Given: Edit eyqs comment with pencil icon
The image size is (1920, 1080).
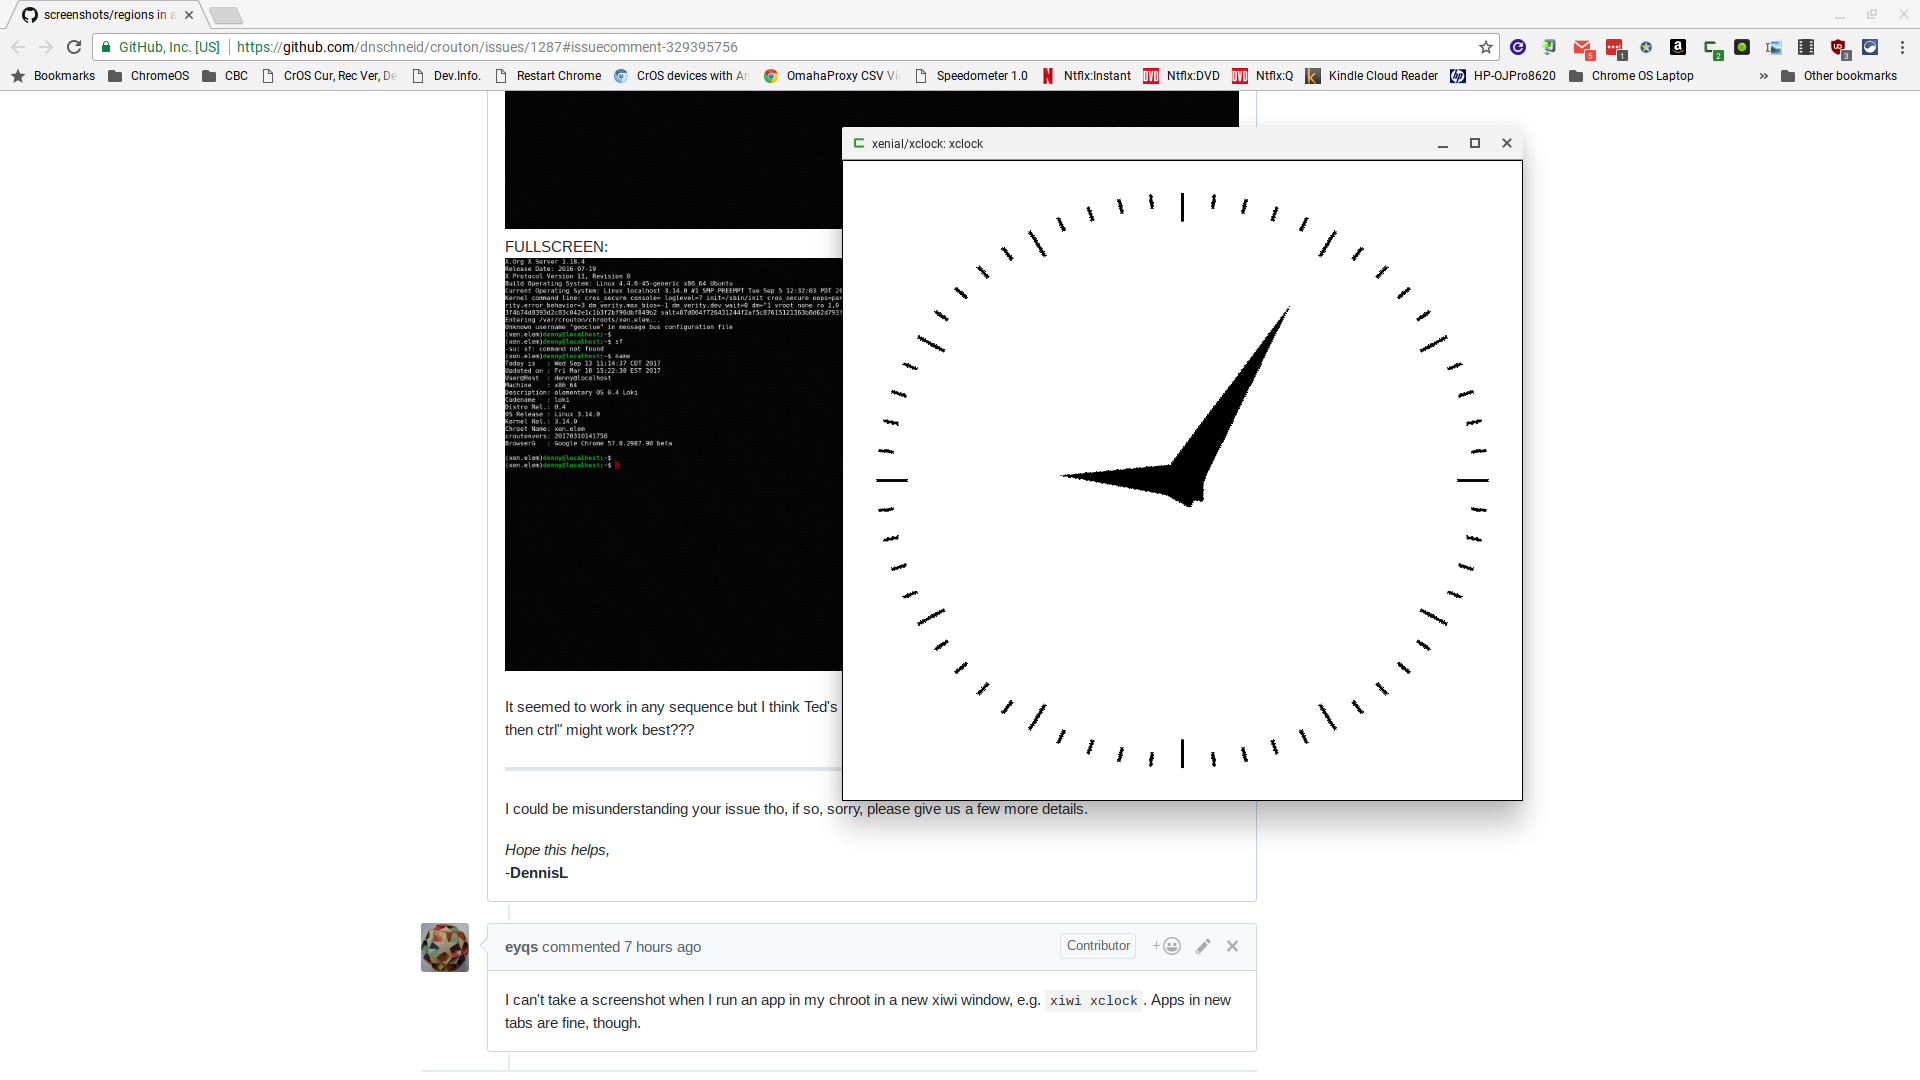Looking at the screenshot, I should click(1203, 946).
